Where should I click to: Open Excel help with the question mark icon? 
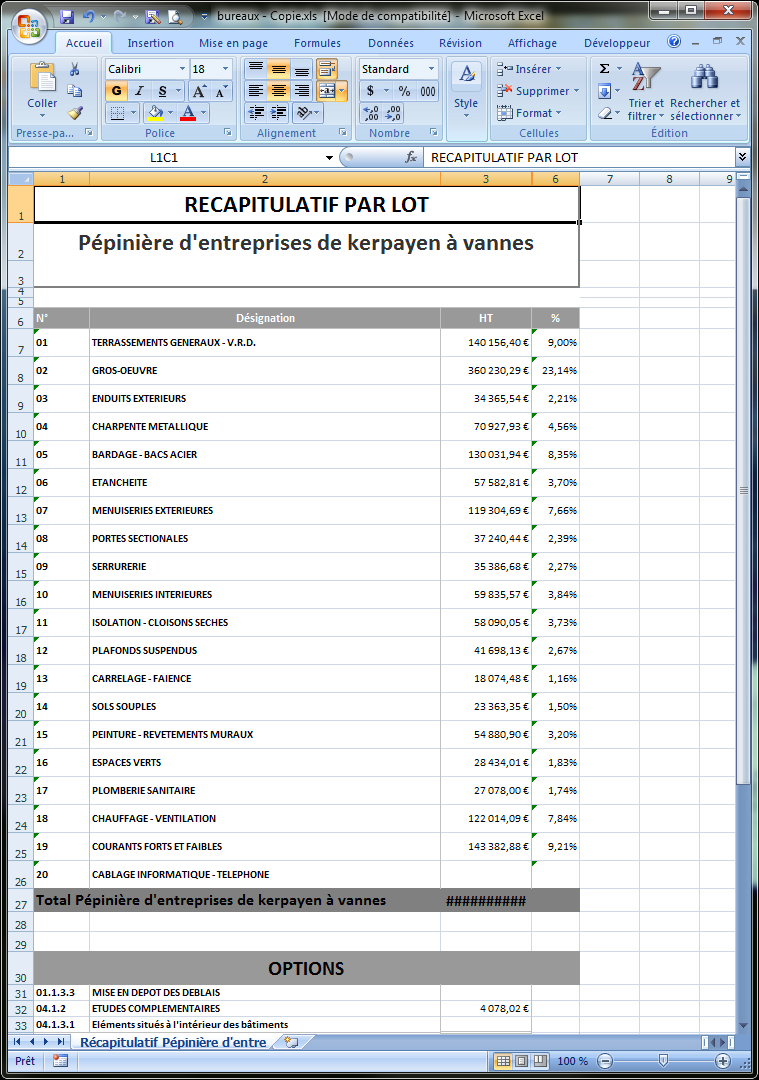click(674, 41)
